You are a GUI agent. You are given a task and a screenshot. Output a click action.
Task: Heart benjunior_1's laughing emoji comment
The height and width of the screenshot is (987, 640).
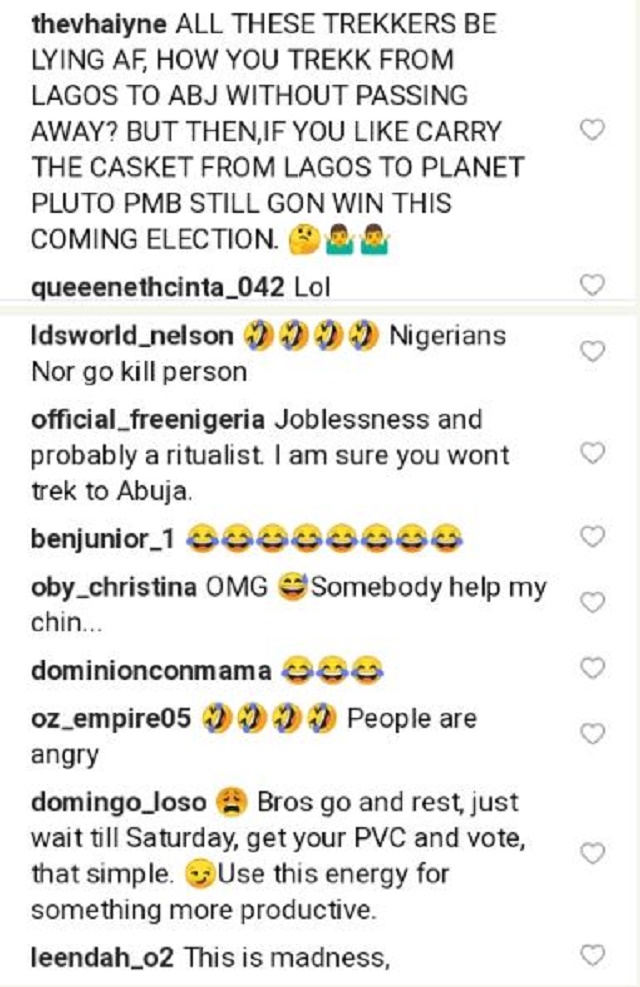pos(592,537)
